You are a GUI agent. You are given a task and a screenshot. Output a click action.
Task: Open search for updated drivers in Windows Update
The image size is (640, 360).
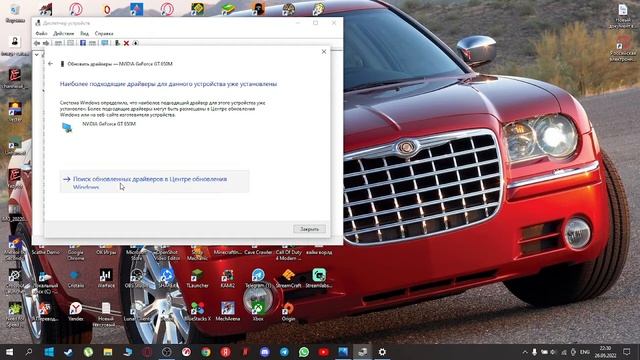154,182
